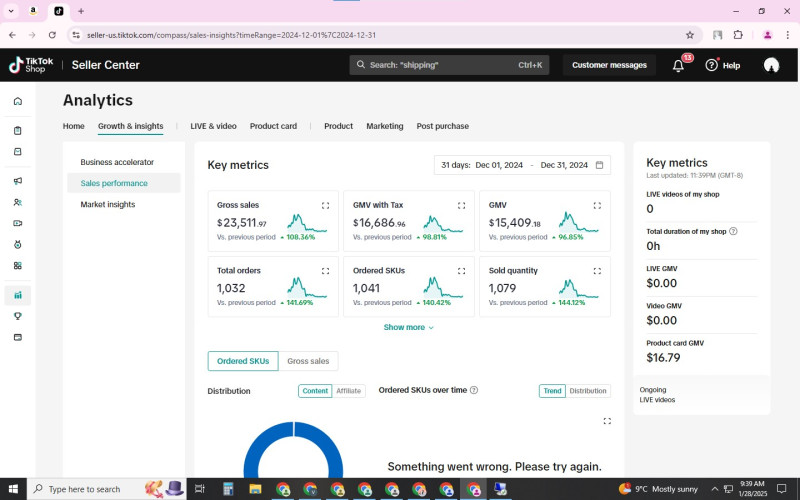Open the Growth medal icon in sidebar

pyautogui.click(x=18, y=244)
